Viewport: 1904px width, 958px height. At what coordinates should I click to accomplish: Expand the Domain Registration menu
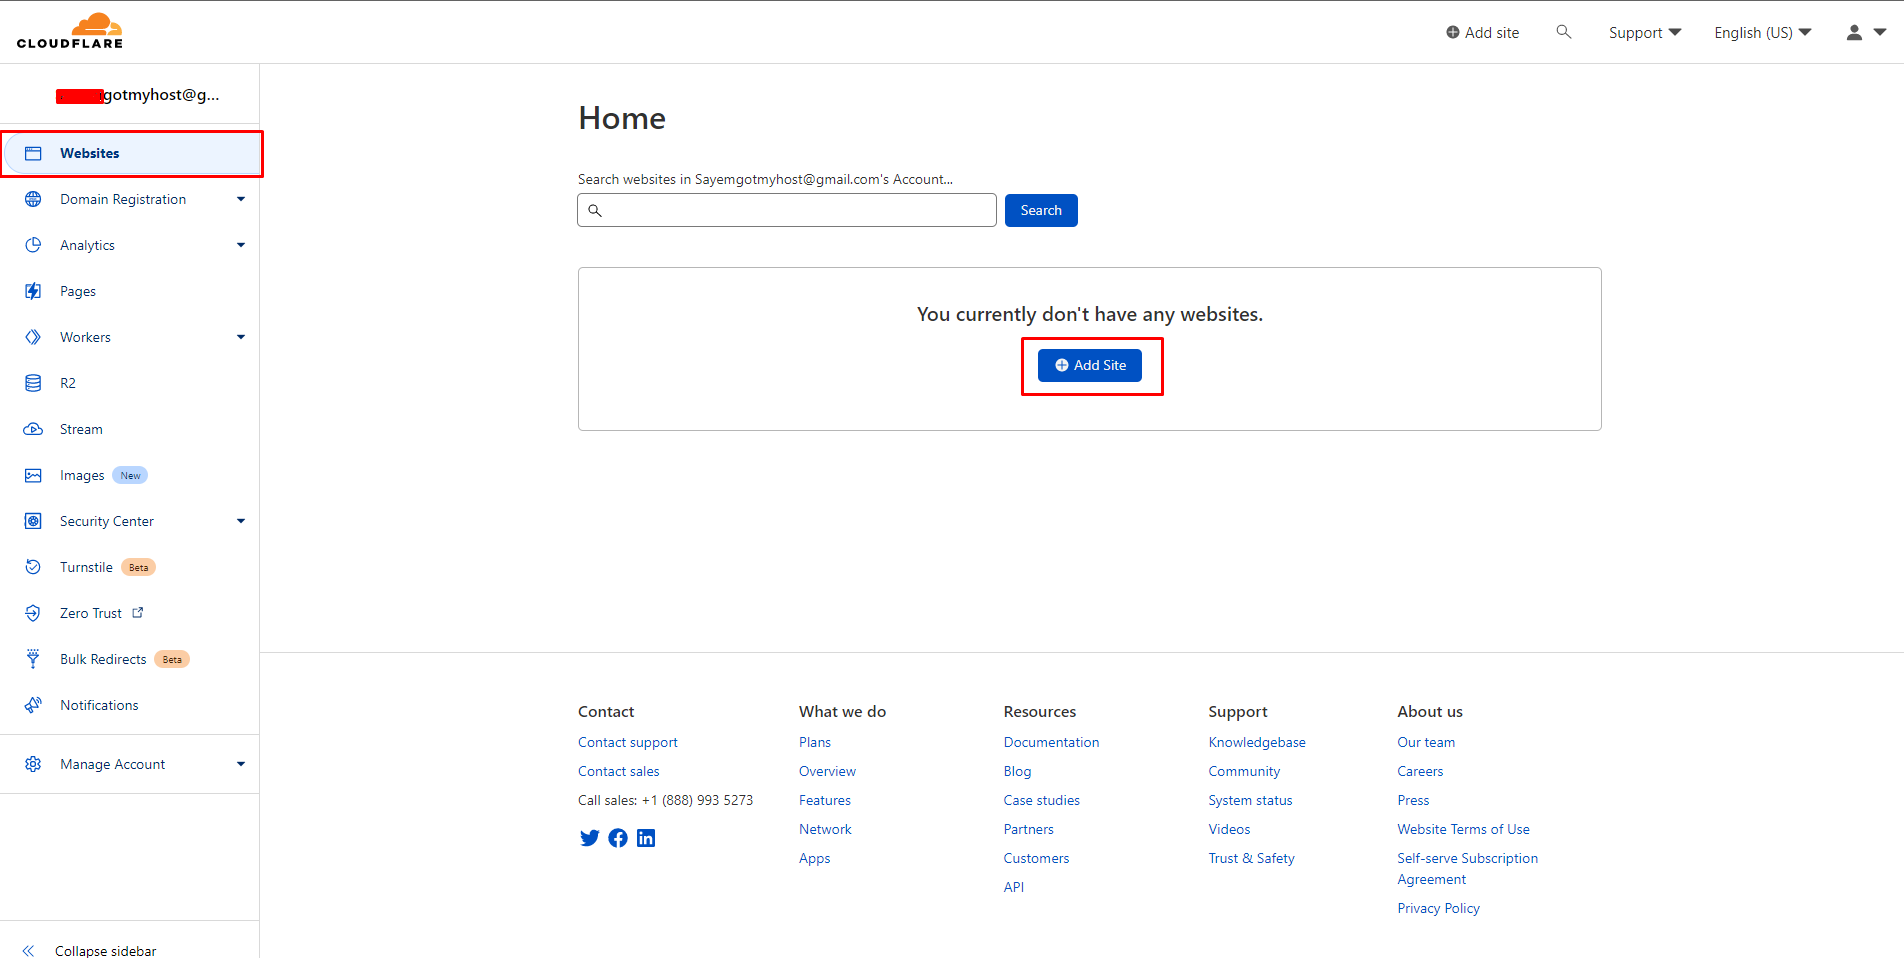pos(241,199)
